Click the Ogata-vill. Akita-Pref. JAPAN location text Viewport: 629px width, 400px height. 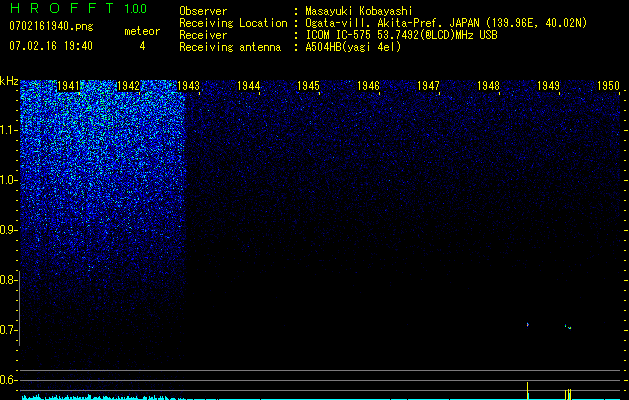[446, 23]
